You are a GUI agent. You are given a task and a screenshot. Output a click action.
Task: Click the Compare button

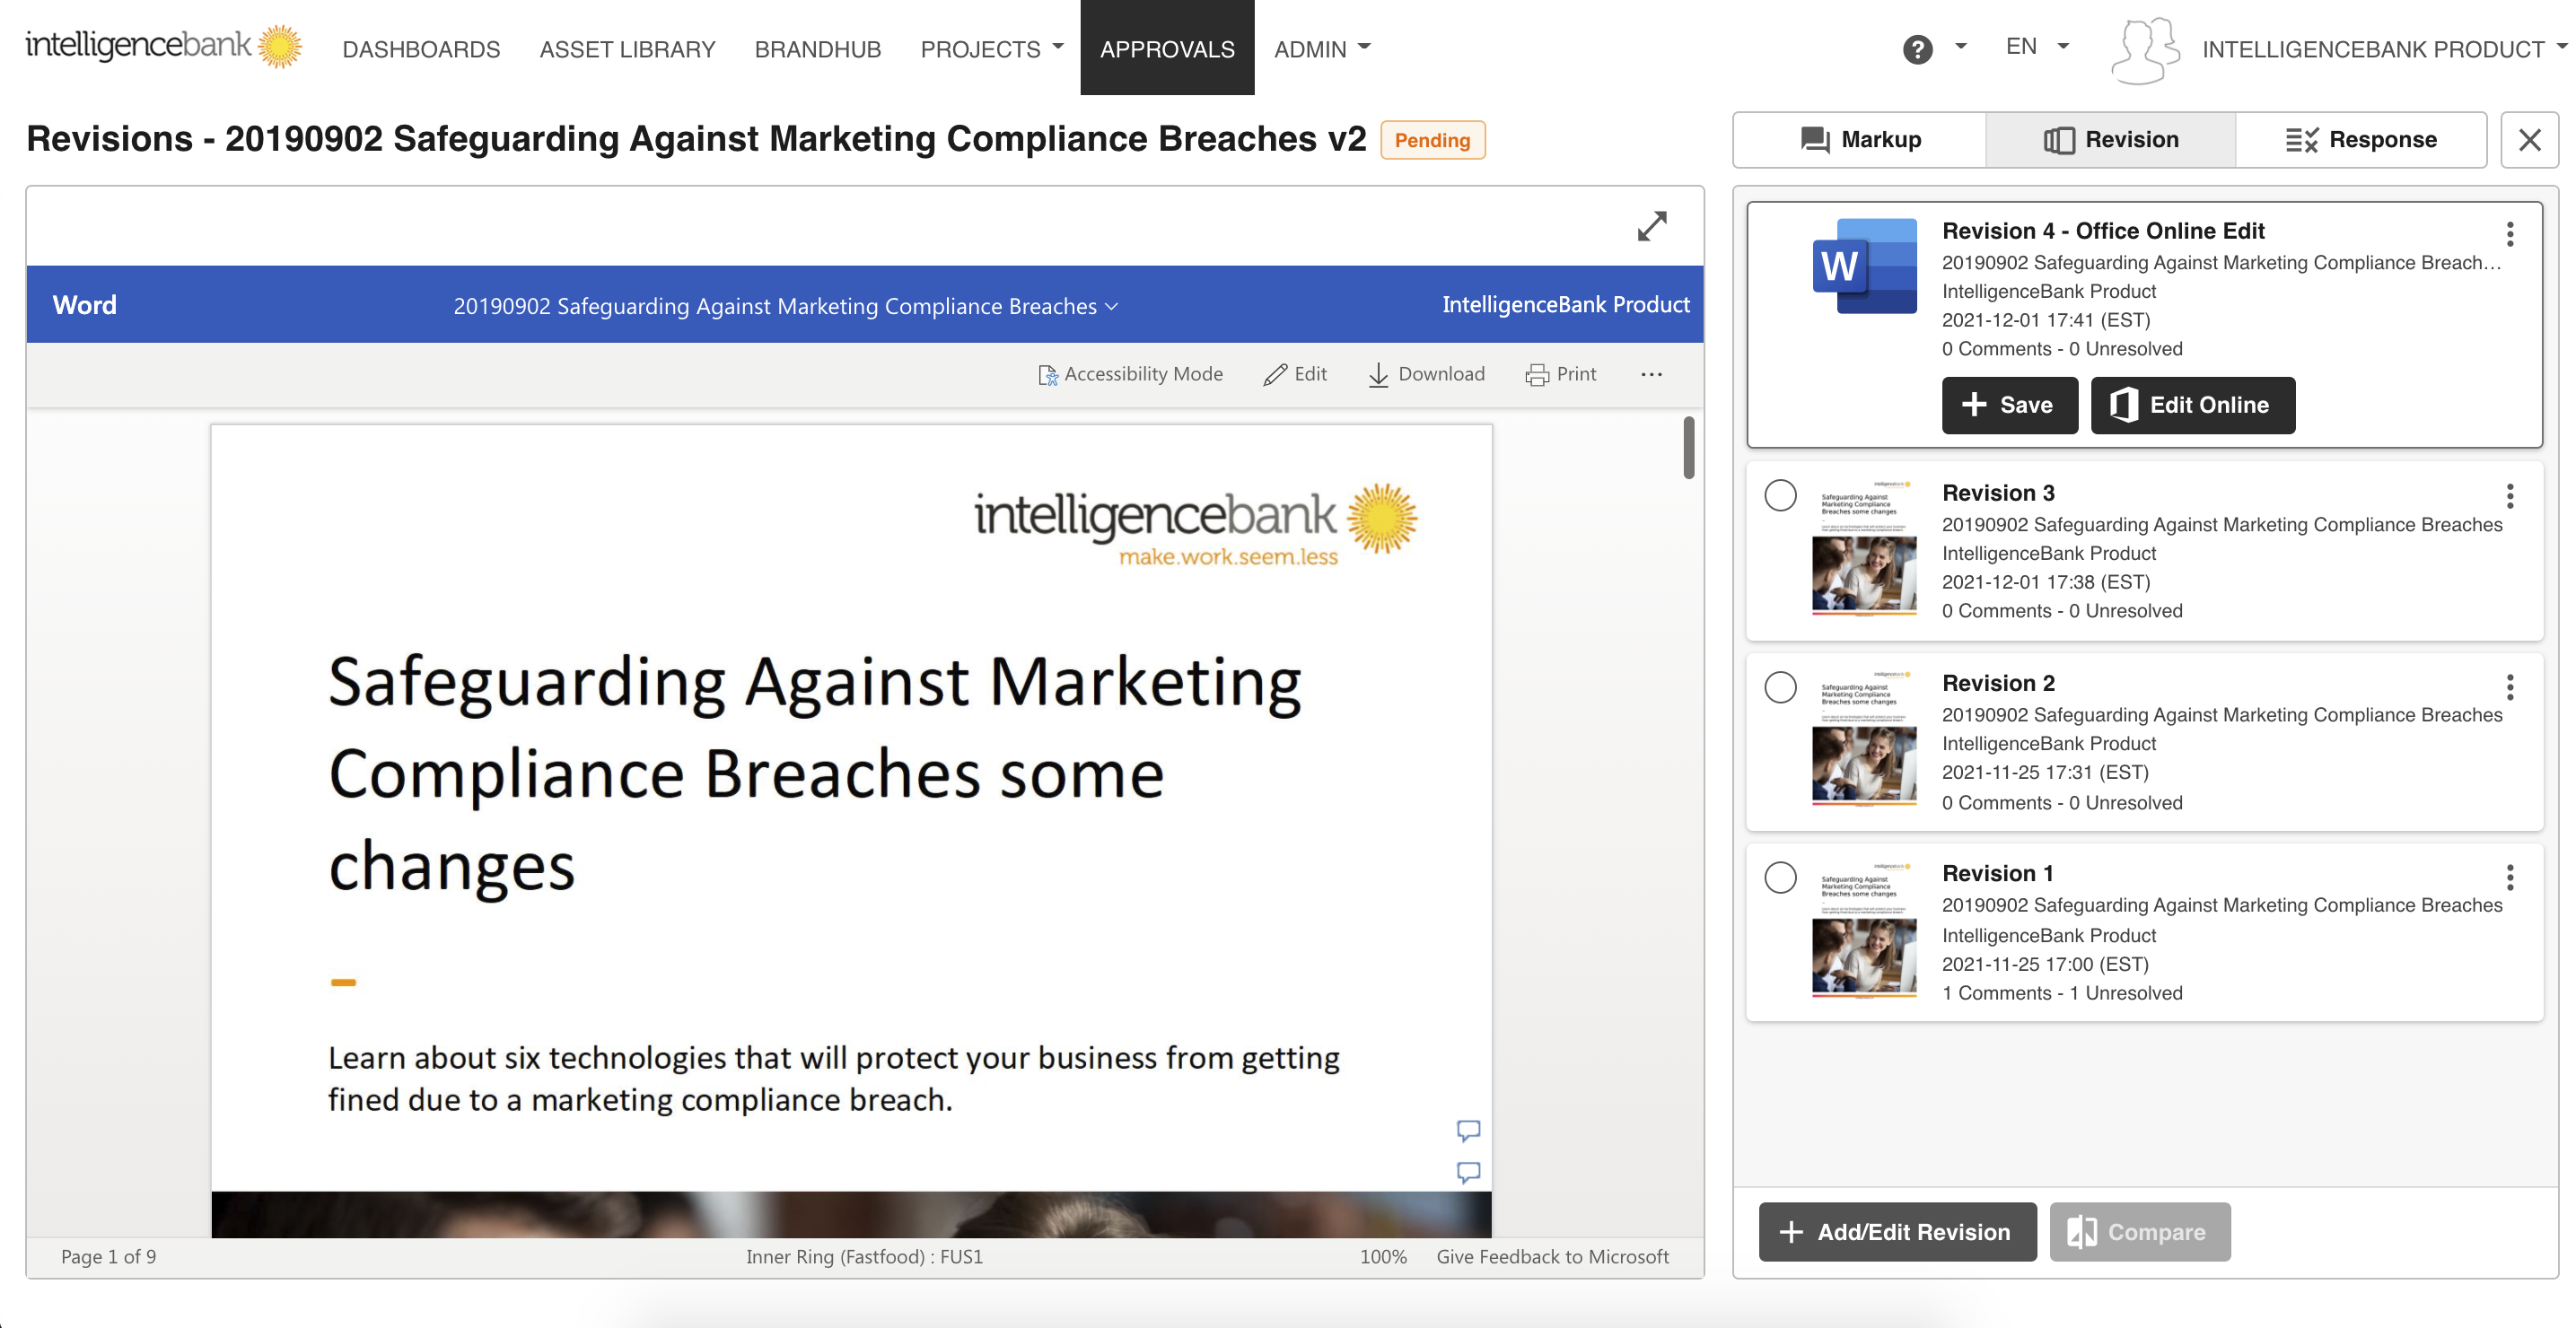click(x=2139, y=1232)
